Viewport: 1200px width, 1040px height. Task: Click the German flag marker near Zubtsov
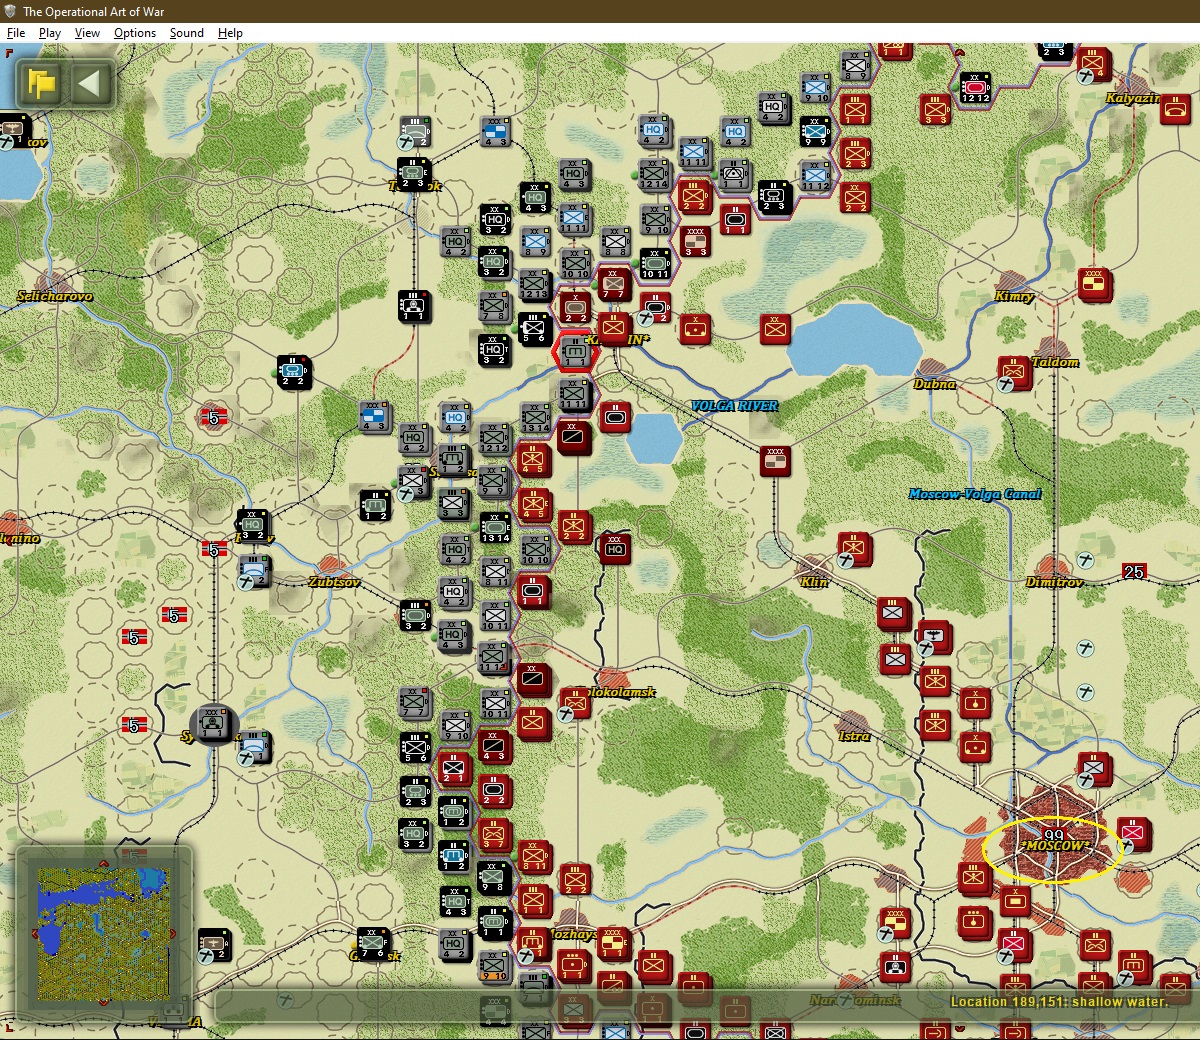214,549
